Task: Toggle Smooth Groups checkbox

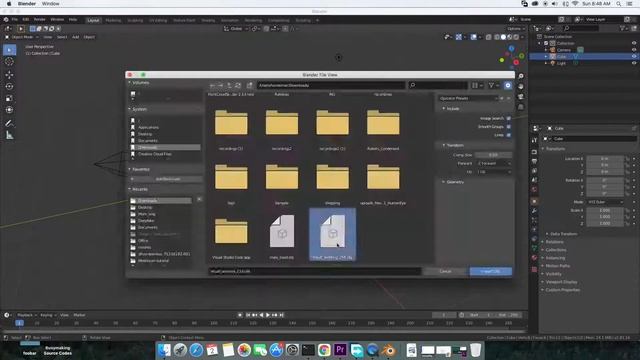Action: point(509,127)
